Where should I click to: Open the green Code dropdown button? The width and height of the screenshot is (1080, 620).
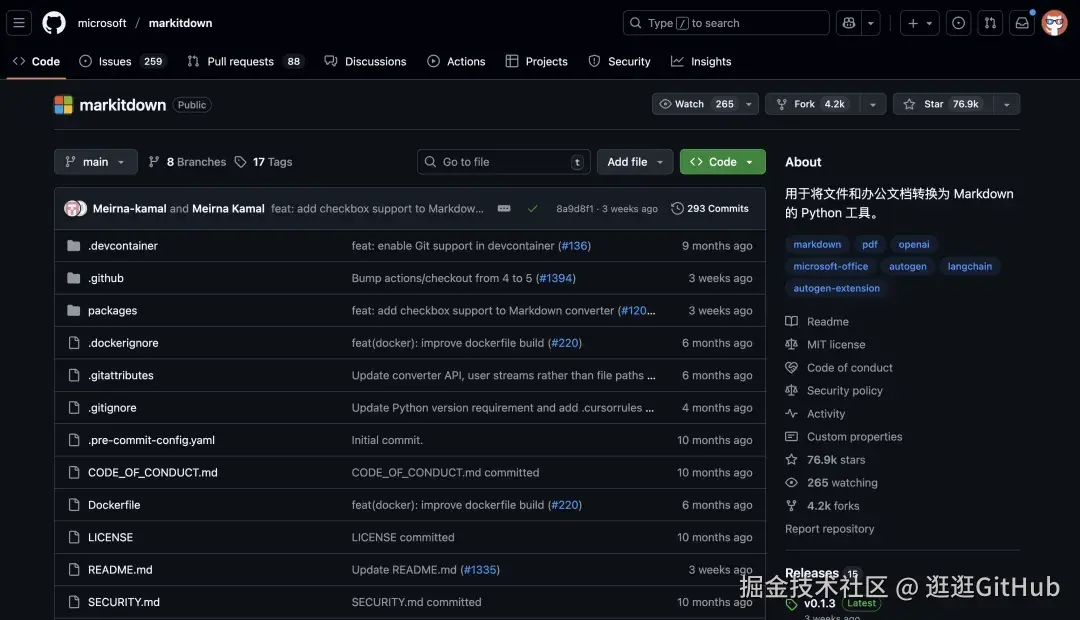coord(723,162)
